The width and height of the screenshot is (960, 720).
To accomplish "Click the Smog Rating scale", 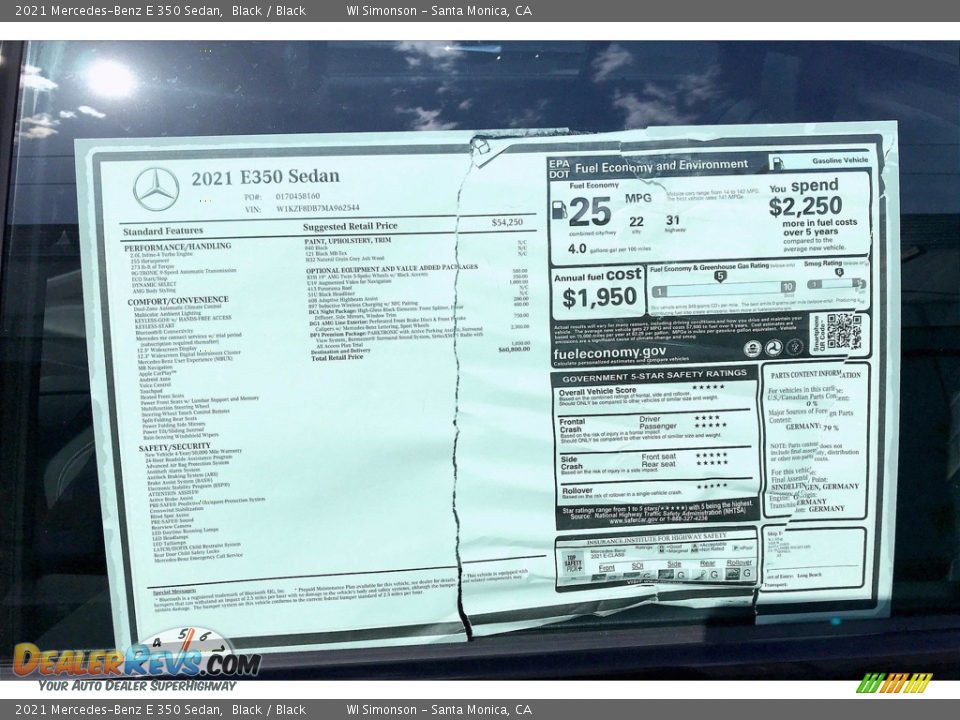I will click(836, 284).
